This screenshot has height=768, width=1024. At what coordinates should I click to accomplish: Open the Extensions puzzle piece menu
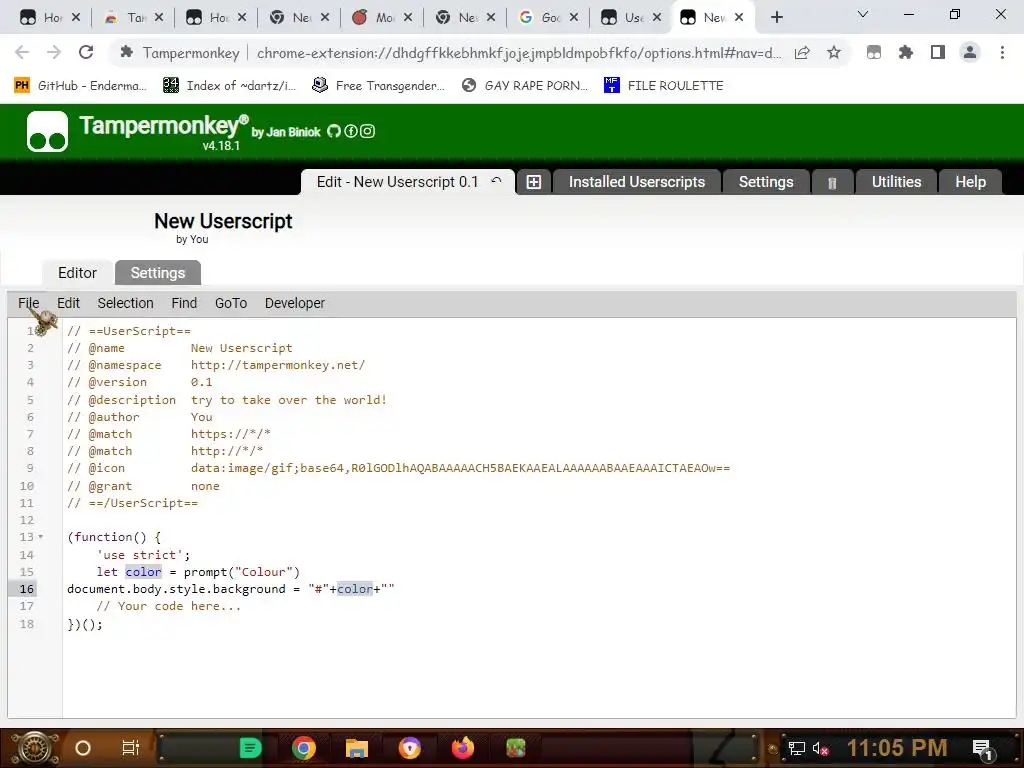coord(905,53)
